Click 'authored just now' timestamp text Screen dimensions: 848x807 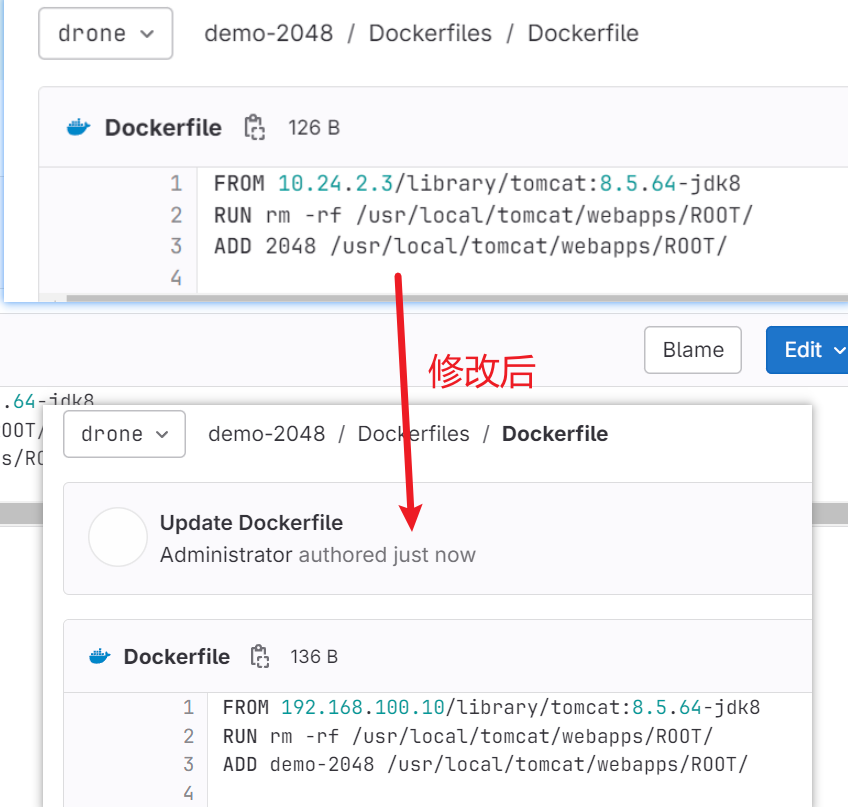point(387,555)
